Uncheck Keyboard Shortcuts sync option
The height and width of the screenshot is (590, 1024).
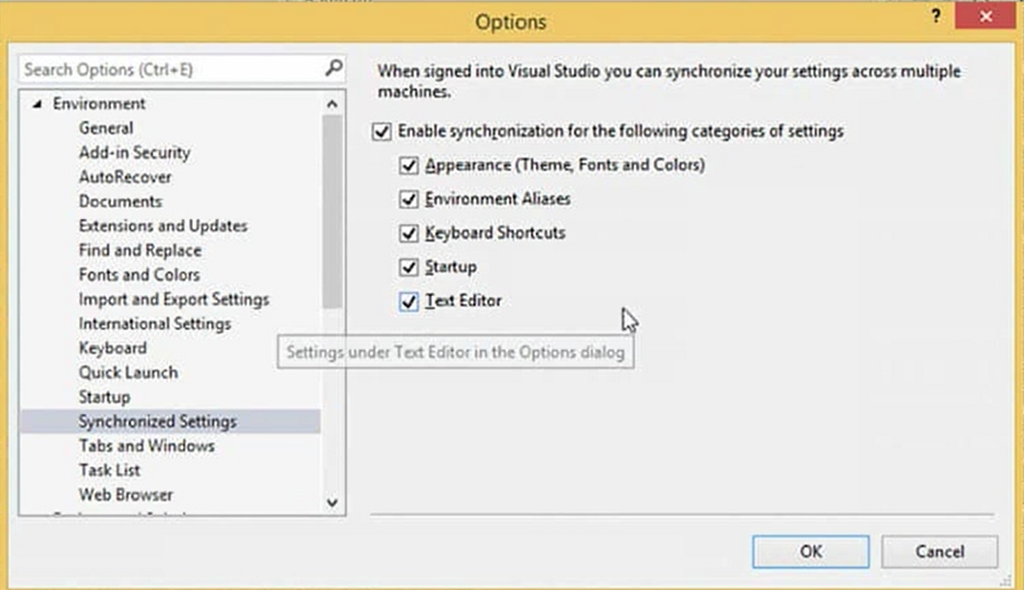pyautogui.click(x=409, y=233)
